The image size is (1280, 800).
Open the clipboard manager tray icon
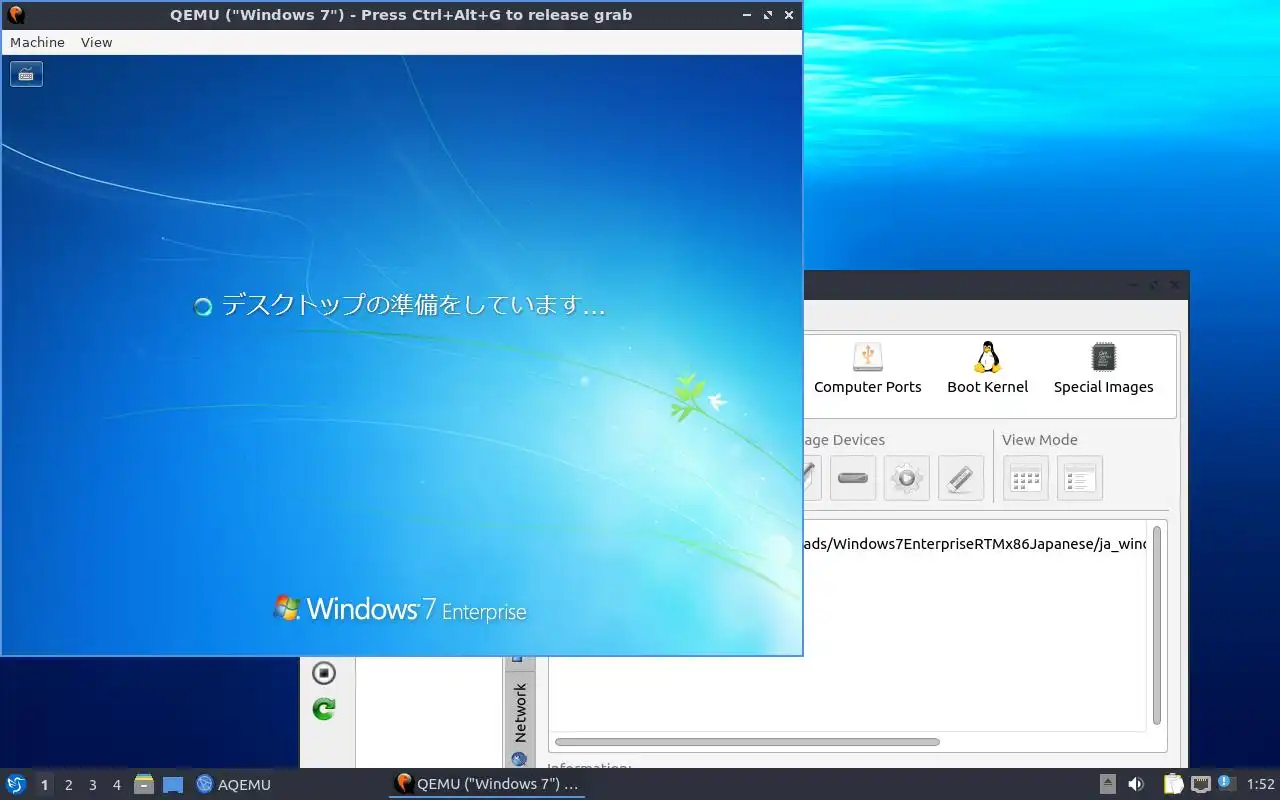[1173, 784]
